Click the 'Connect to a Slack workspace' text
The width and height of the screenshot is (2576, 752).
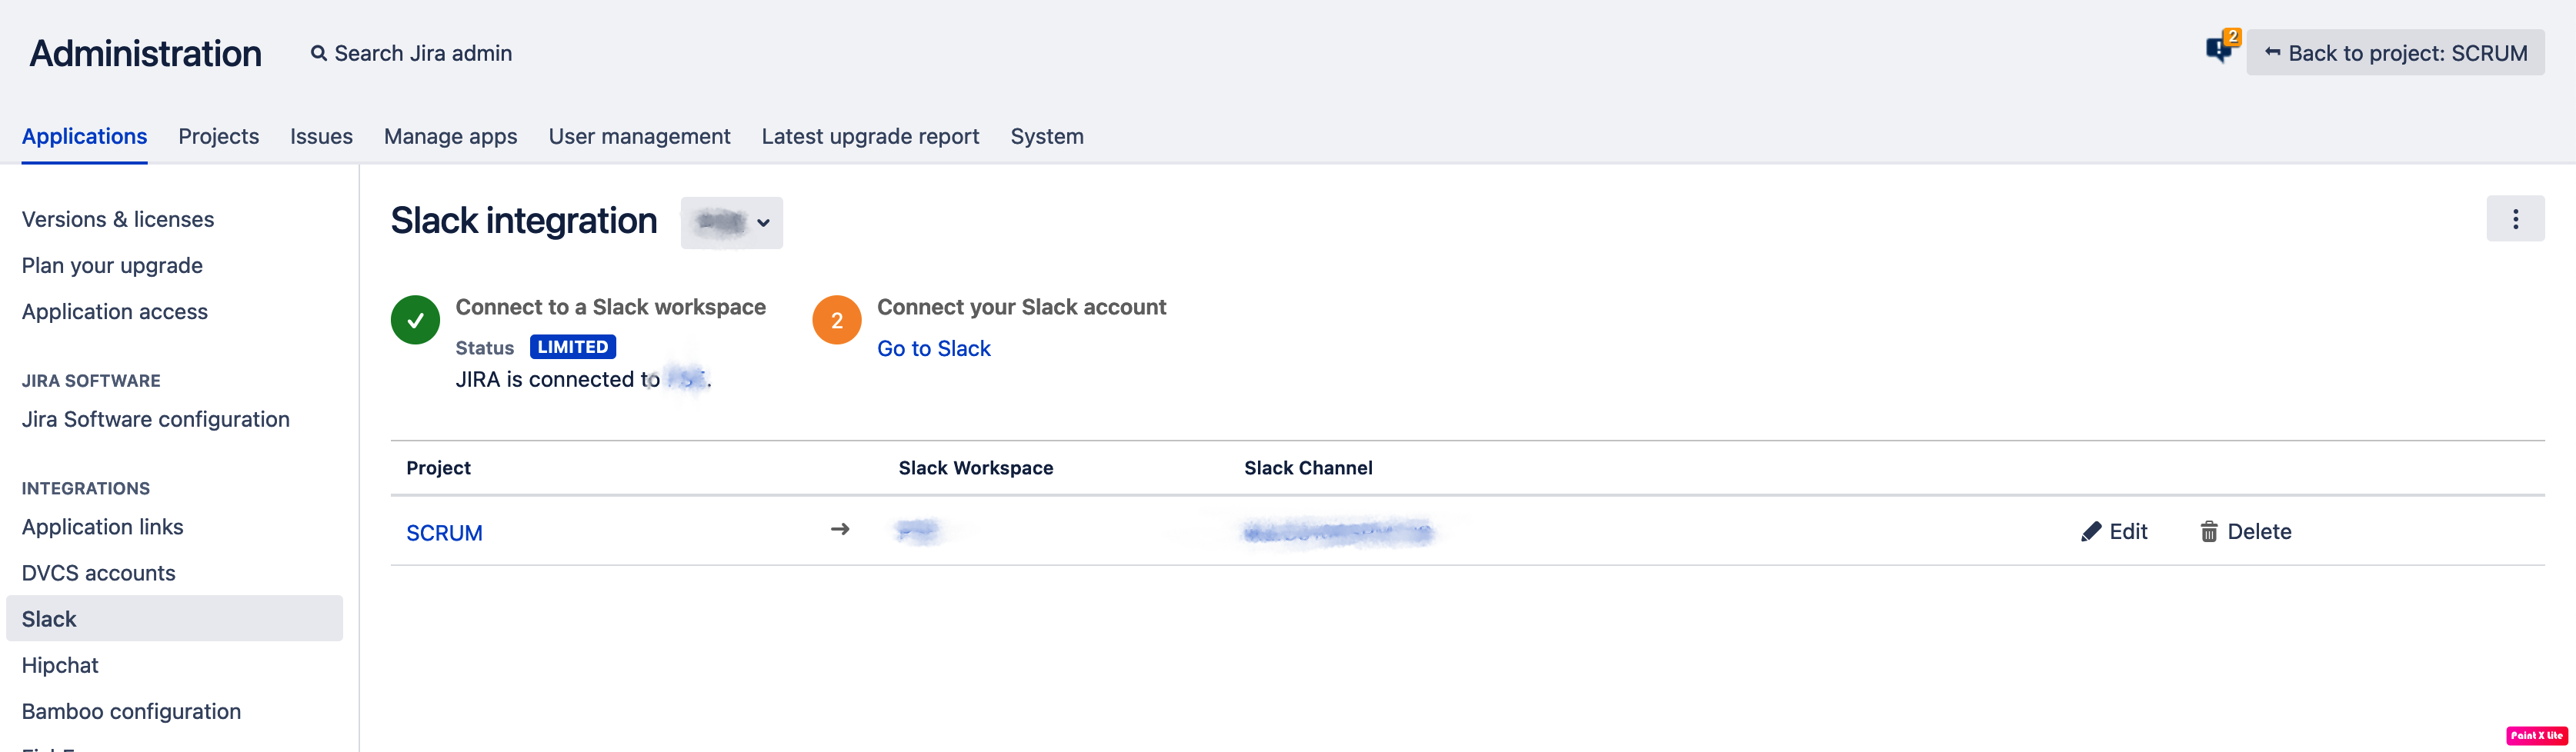pyautogui.click(x=611, y=307)
